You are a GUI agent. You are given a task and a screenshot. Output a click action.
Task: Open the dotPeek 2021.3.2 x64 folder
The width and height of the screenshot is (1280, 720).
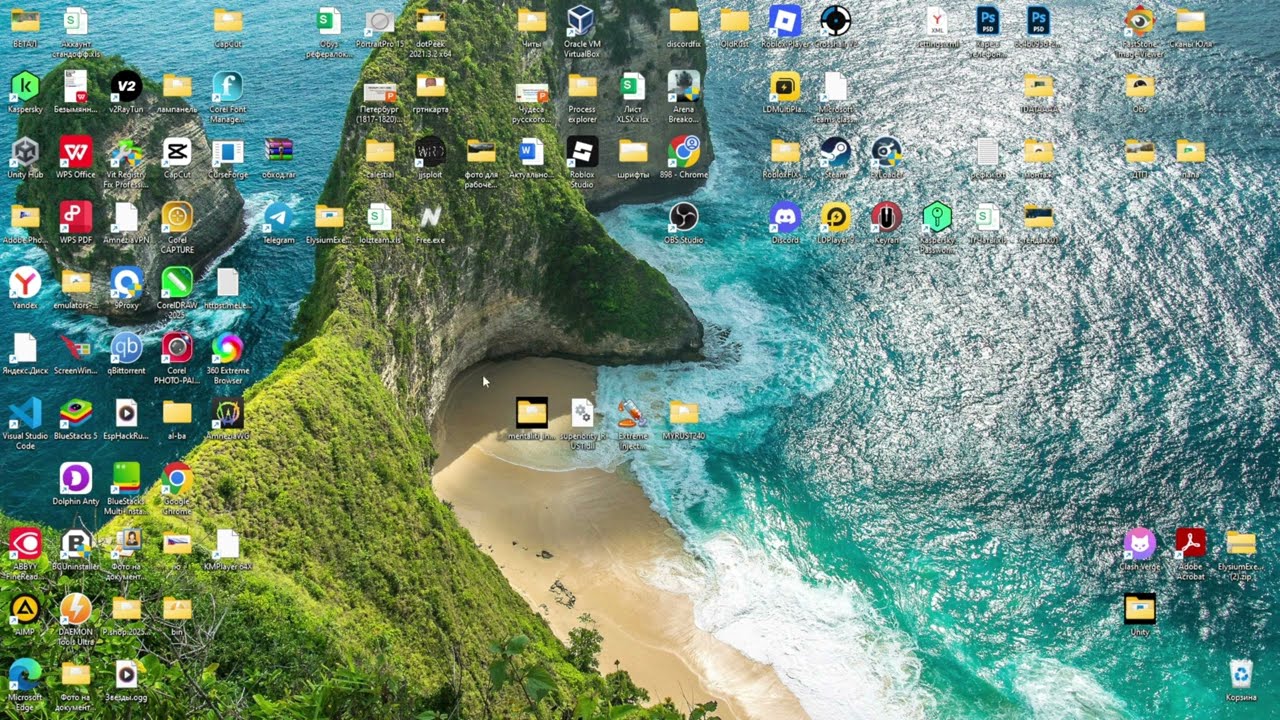[x=430, y=32]
